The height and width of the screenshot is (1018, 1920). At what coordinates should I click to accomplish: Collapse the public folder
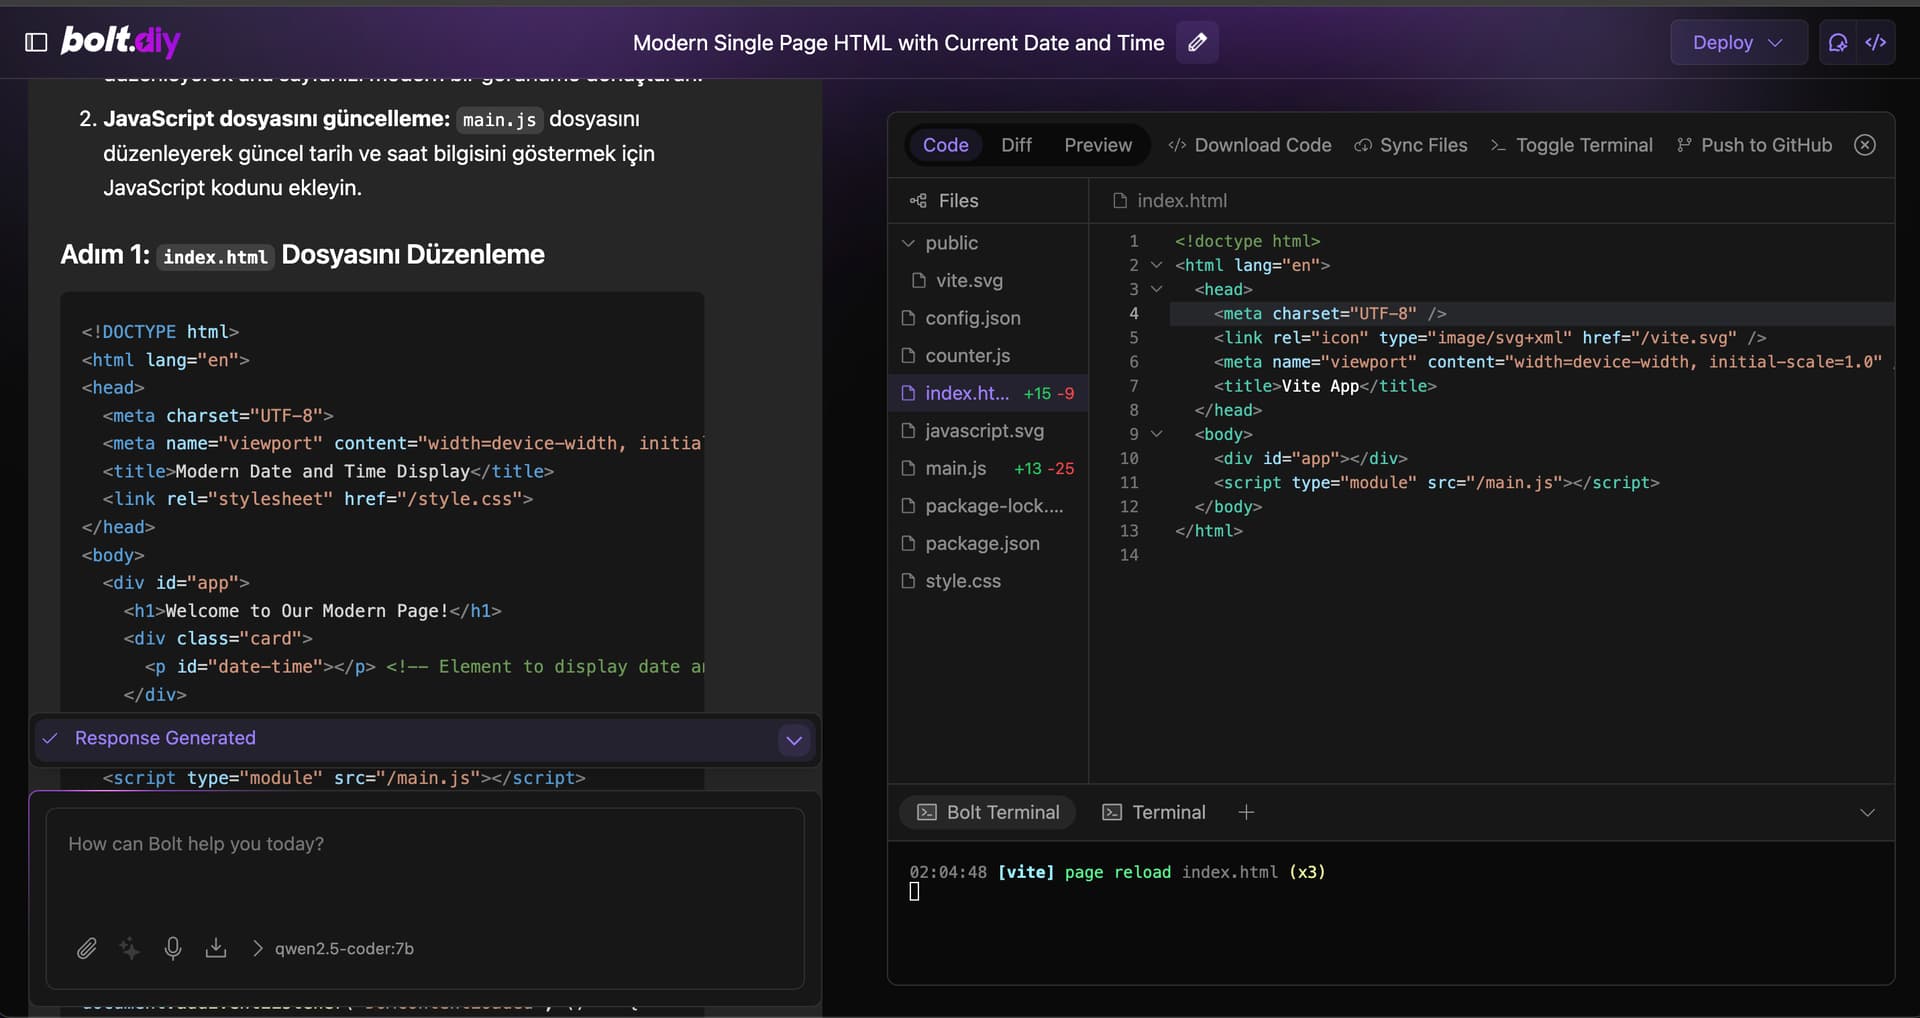tap(988, 243)
